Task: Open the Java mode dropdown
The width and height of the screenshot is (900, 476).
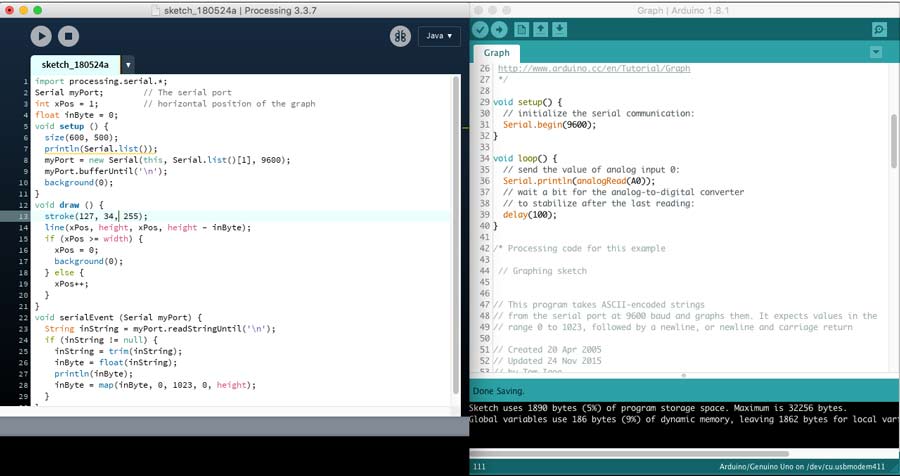Action: point(439,36)
